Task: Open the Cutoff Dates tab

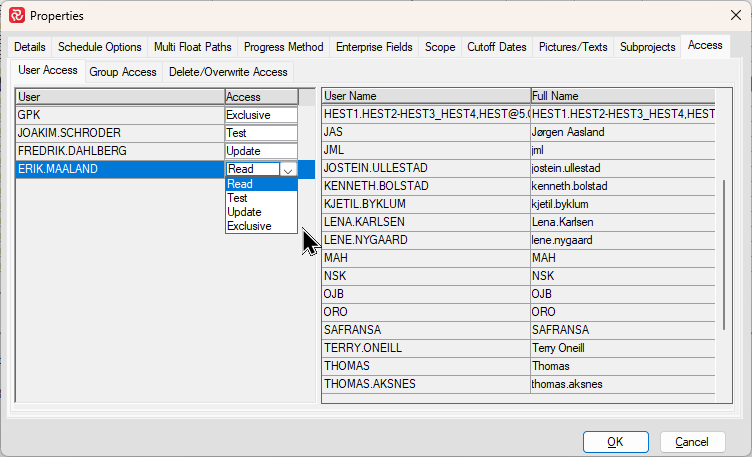Action: click(496, 47)
